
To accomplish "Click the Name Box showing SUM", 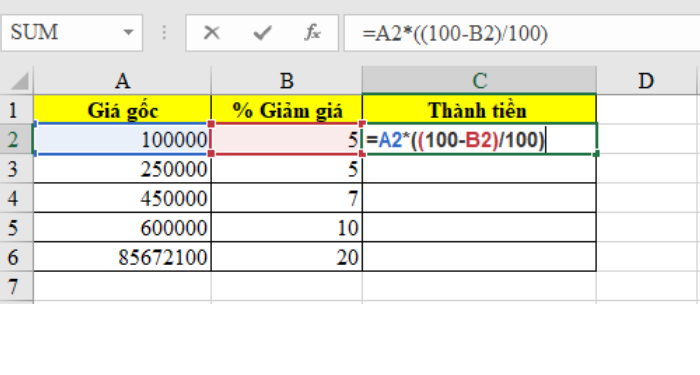I will click(x=71, y=33).
